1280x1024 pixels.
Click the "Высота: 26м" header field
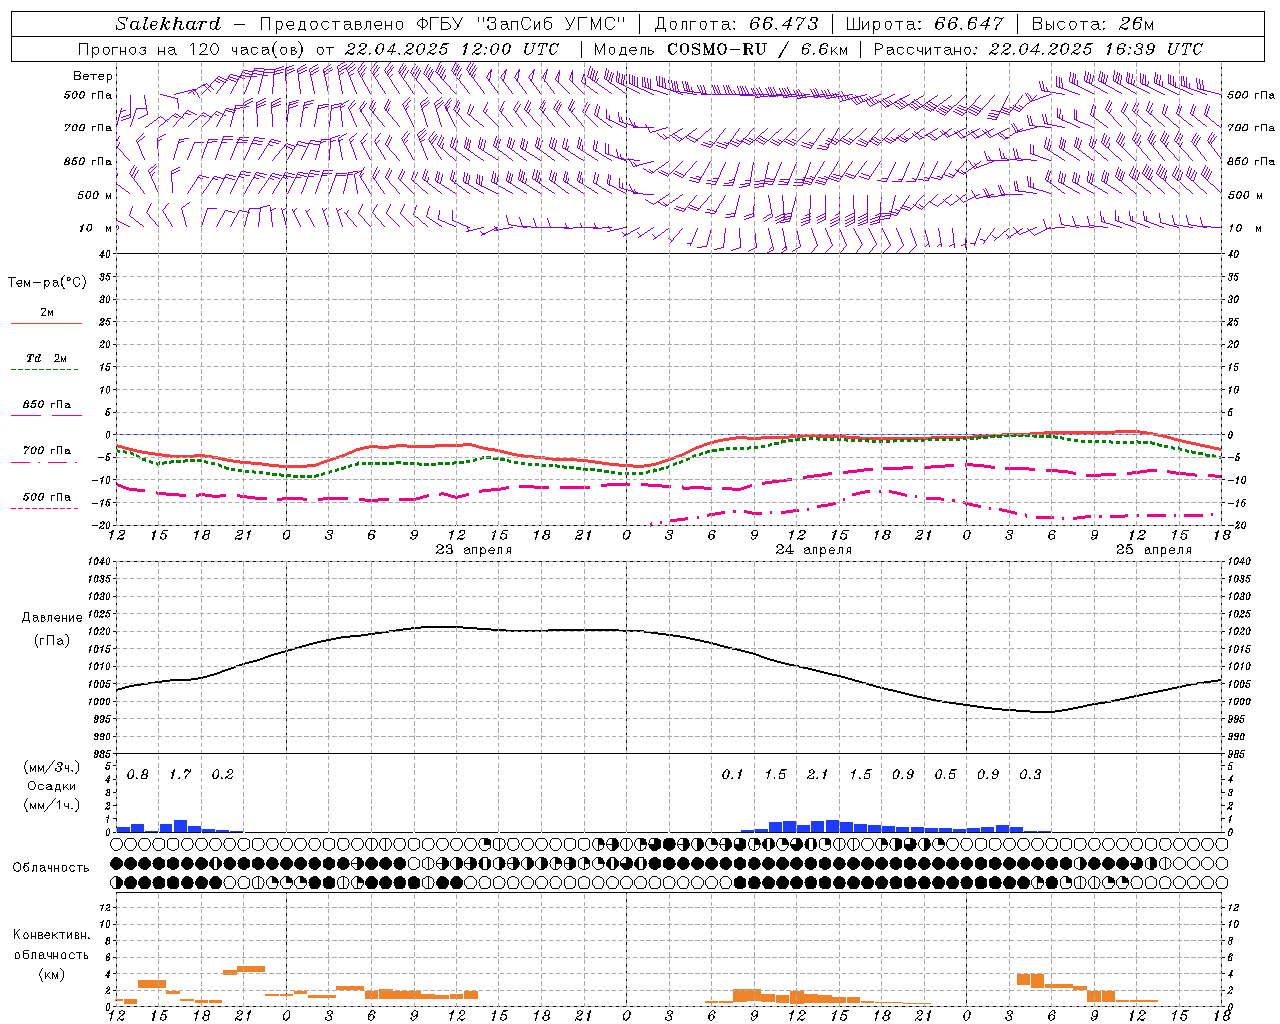click(x=1093, y=24)
